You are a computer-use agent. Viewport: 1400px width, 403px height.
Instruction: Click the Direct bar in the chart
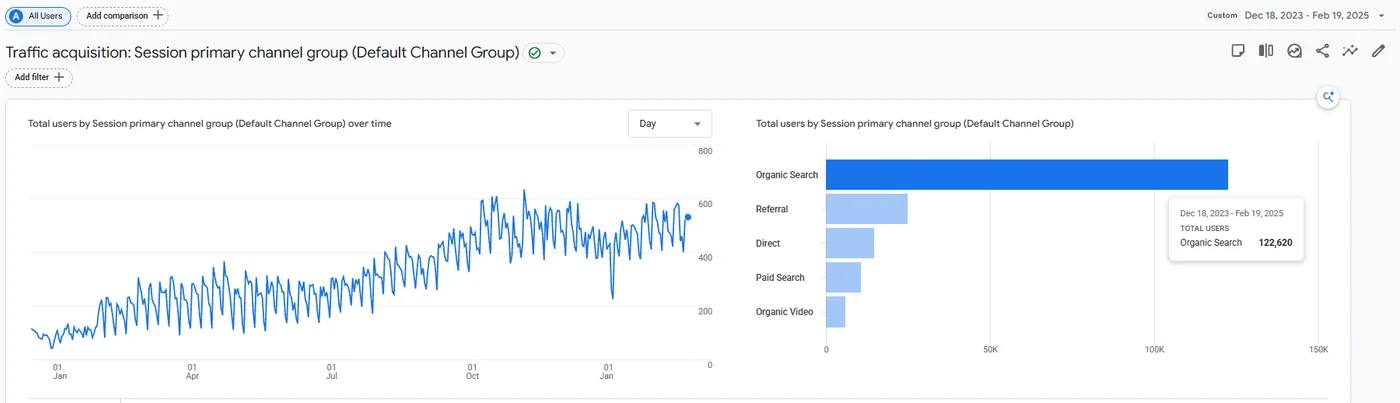pyautogui.click(x=850, y=243)
